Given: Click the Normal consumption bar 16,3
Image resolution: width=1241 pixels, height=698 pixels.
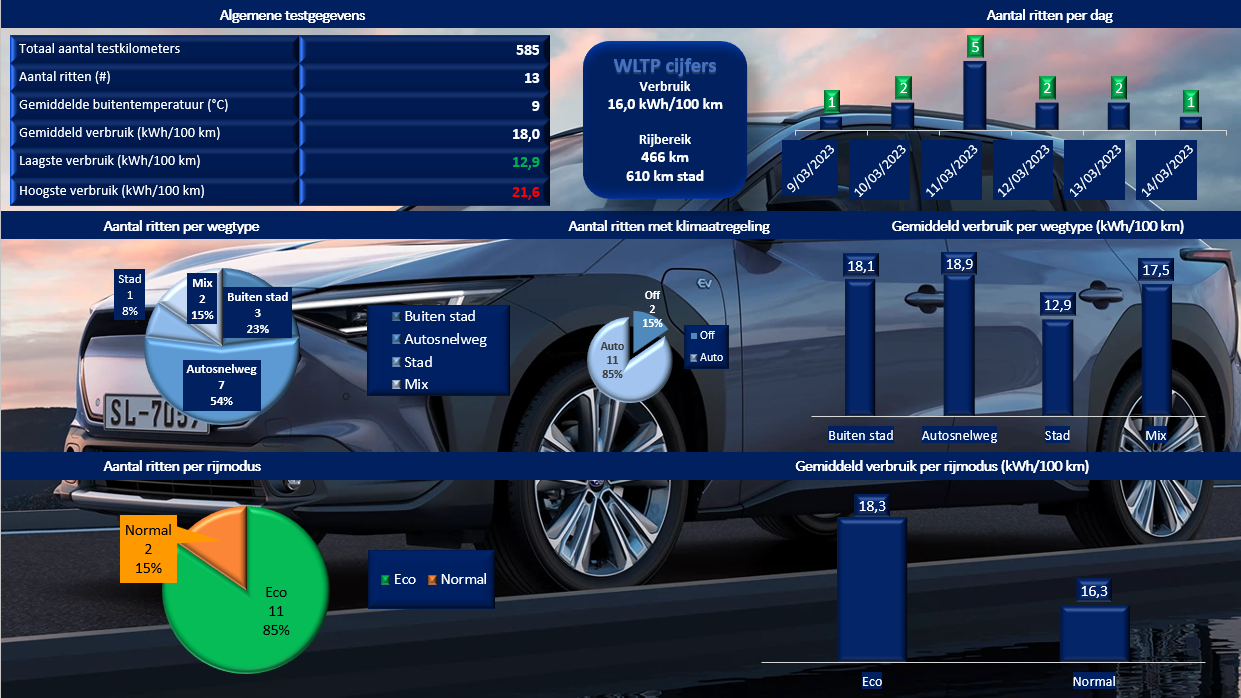Looking at the screenshot, I should (x=1094, y=632).
